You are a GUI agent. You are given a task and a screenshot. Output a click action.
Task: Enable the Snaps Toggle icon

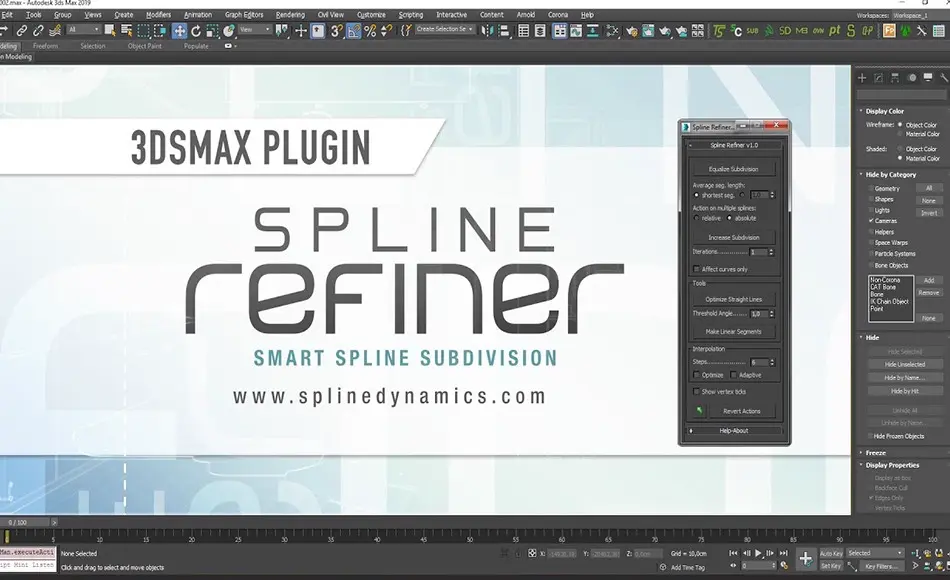[336, 30]
